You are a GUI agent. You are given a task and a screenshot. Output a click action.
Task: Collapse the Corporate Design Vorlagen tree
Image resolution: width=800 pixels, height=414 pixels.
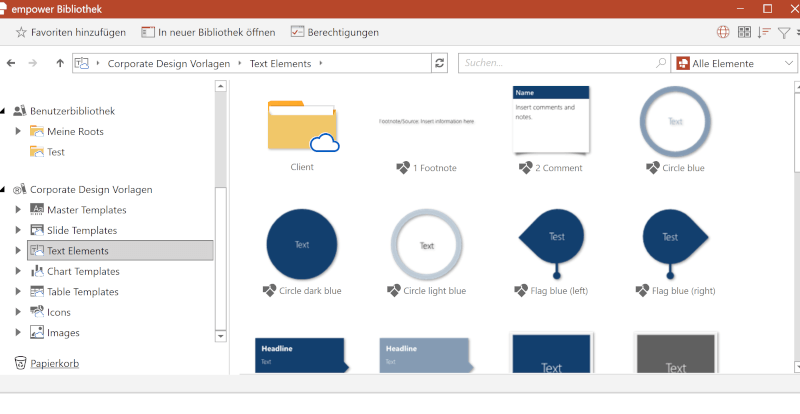(x=3, y=190)
